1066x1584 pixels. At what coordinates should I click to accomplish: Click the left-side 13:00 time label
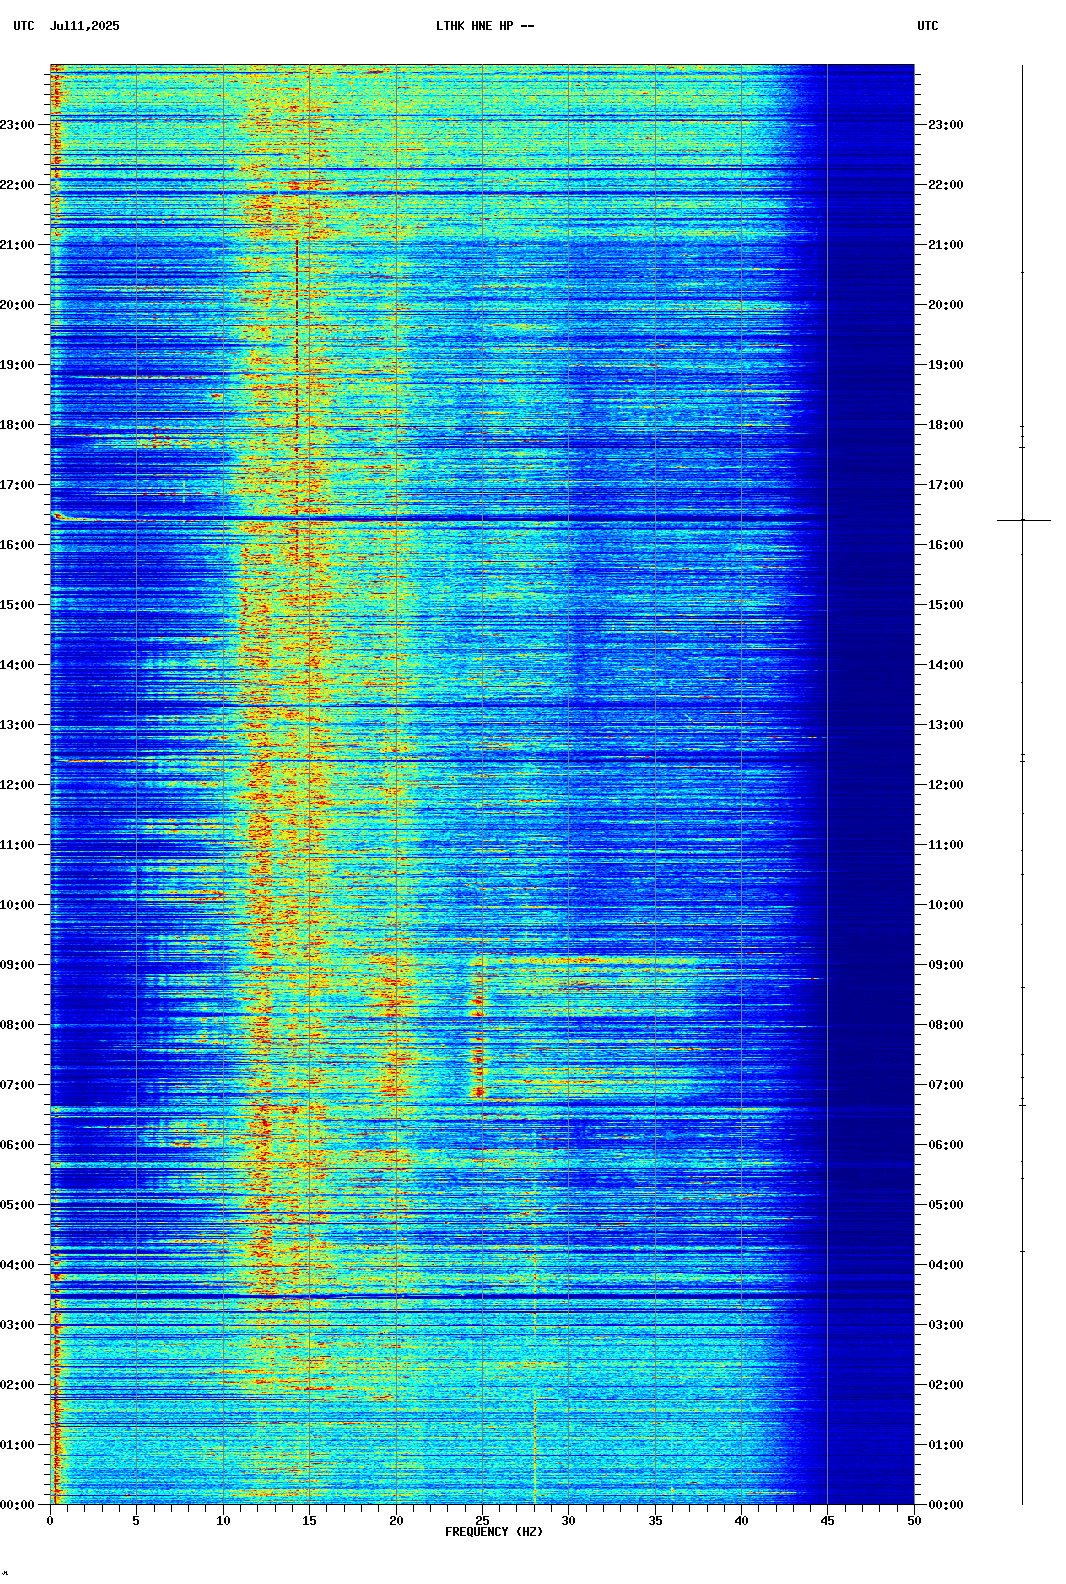[17, 725]
